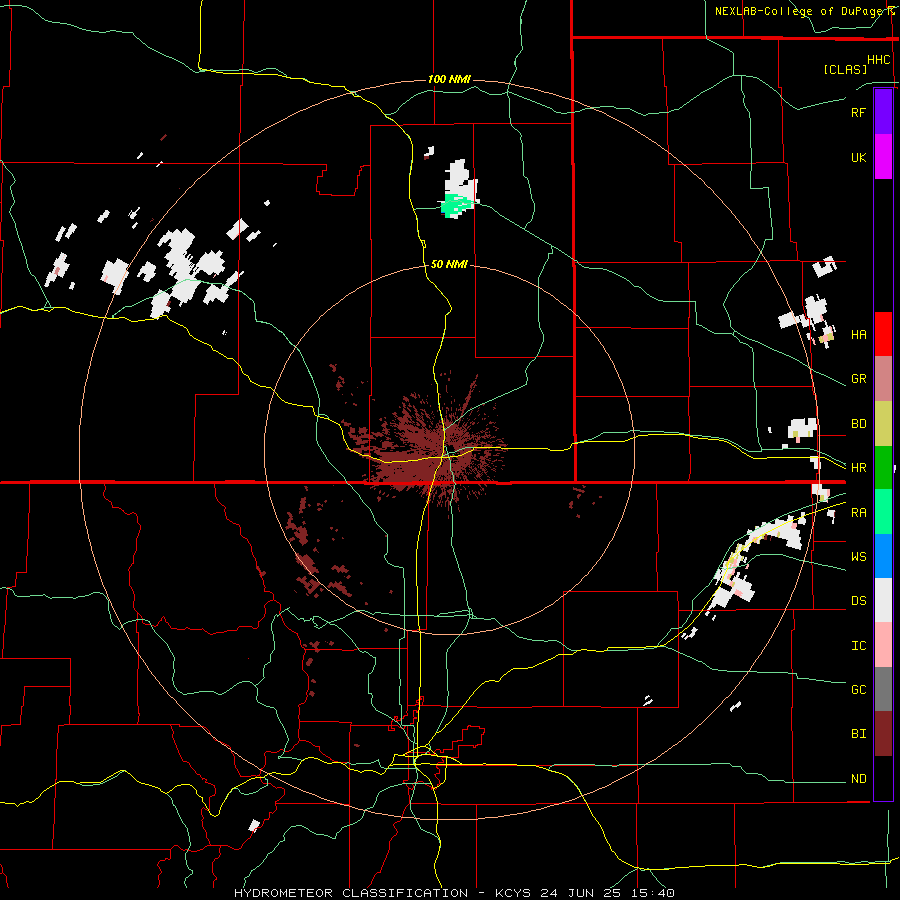
Task: Click the RA light green swatch
Action: pyautogui.click(x=883, y=512)
